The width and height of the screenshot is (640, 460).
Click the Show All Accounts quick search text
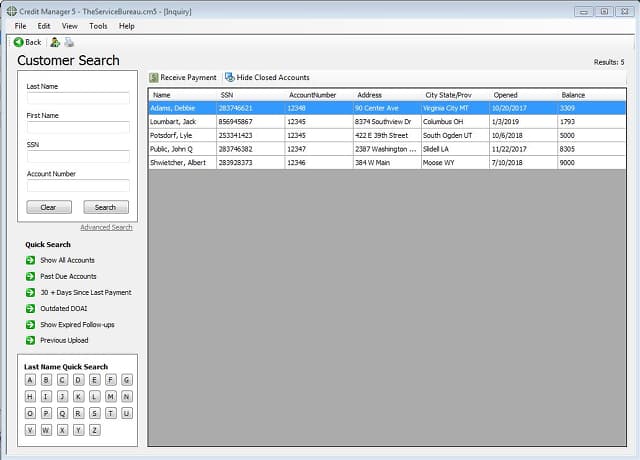tap(67, 260)
